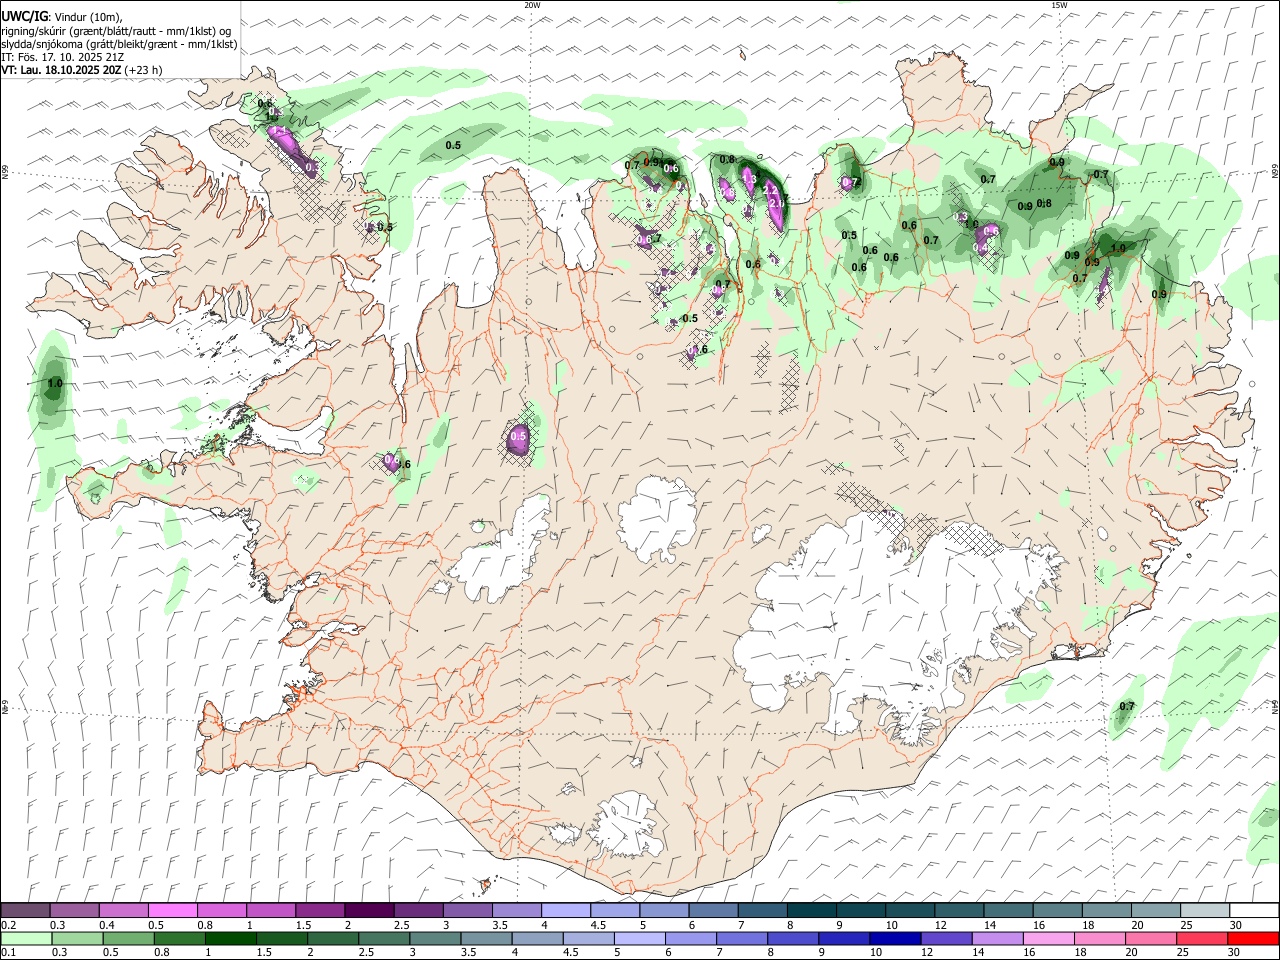Click the 2.0 snowfall value on the north coast

coord(776,201)
